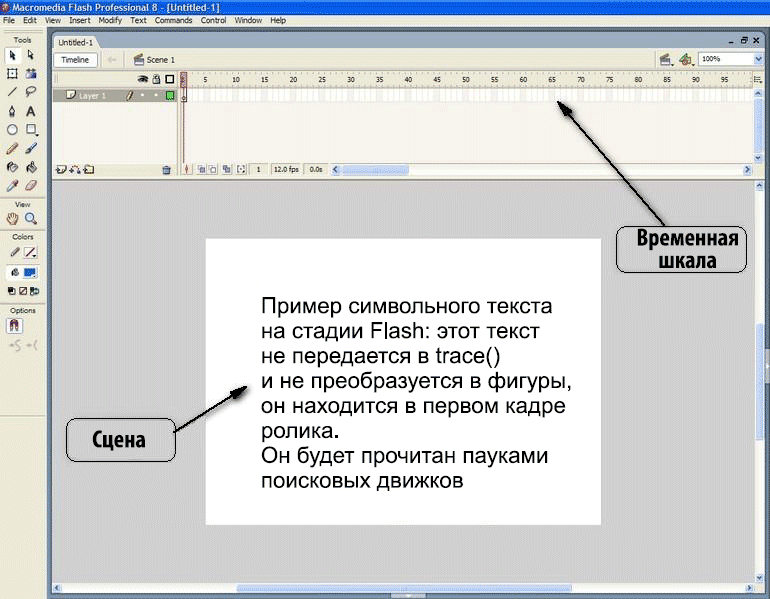Toggle lock all layers padlock icon
Image resolution: width=770 pixels, height=599 pixels.
tap(155, 79)
